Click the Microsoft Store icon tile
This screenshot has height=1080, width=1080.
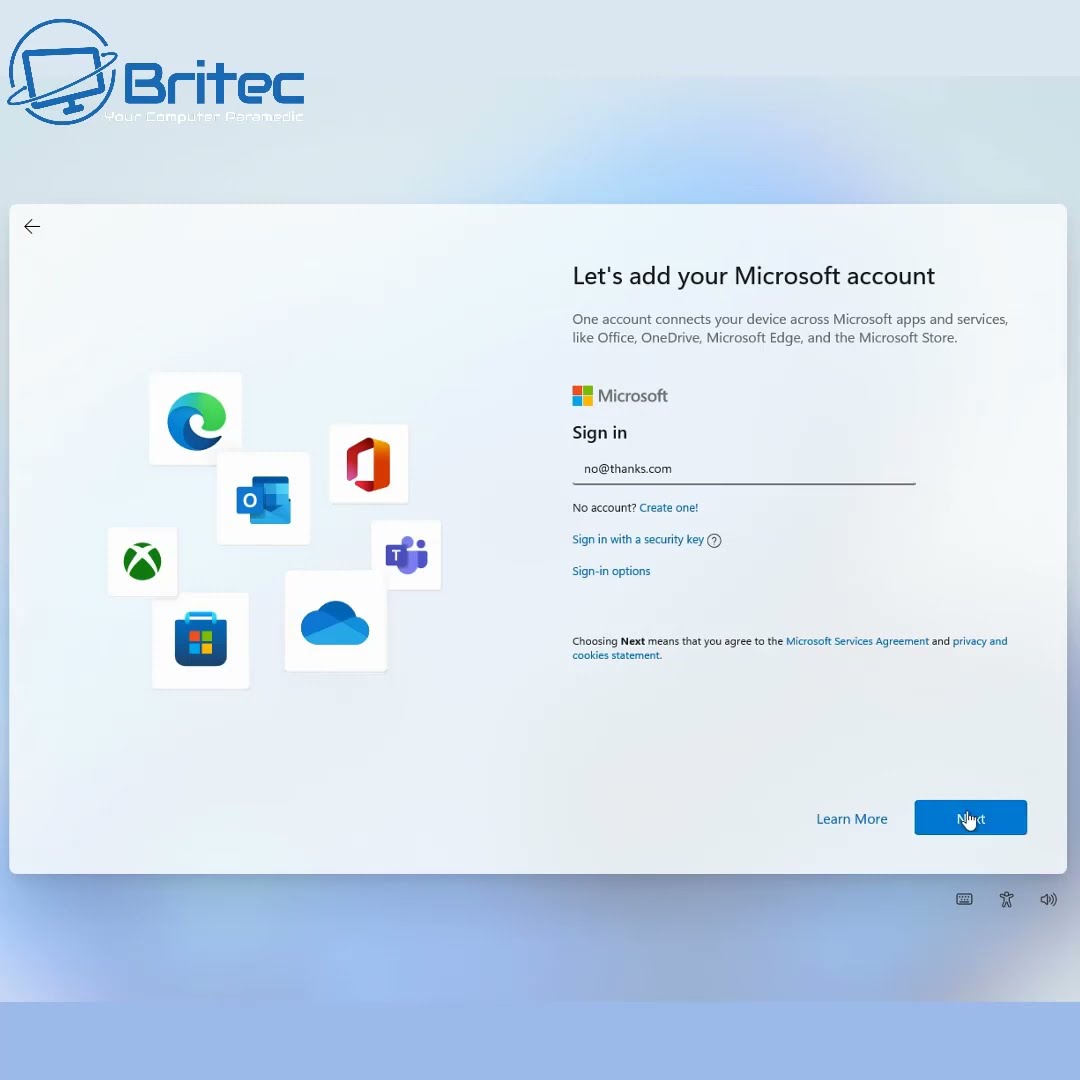tap(200, 640)
